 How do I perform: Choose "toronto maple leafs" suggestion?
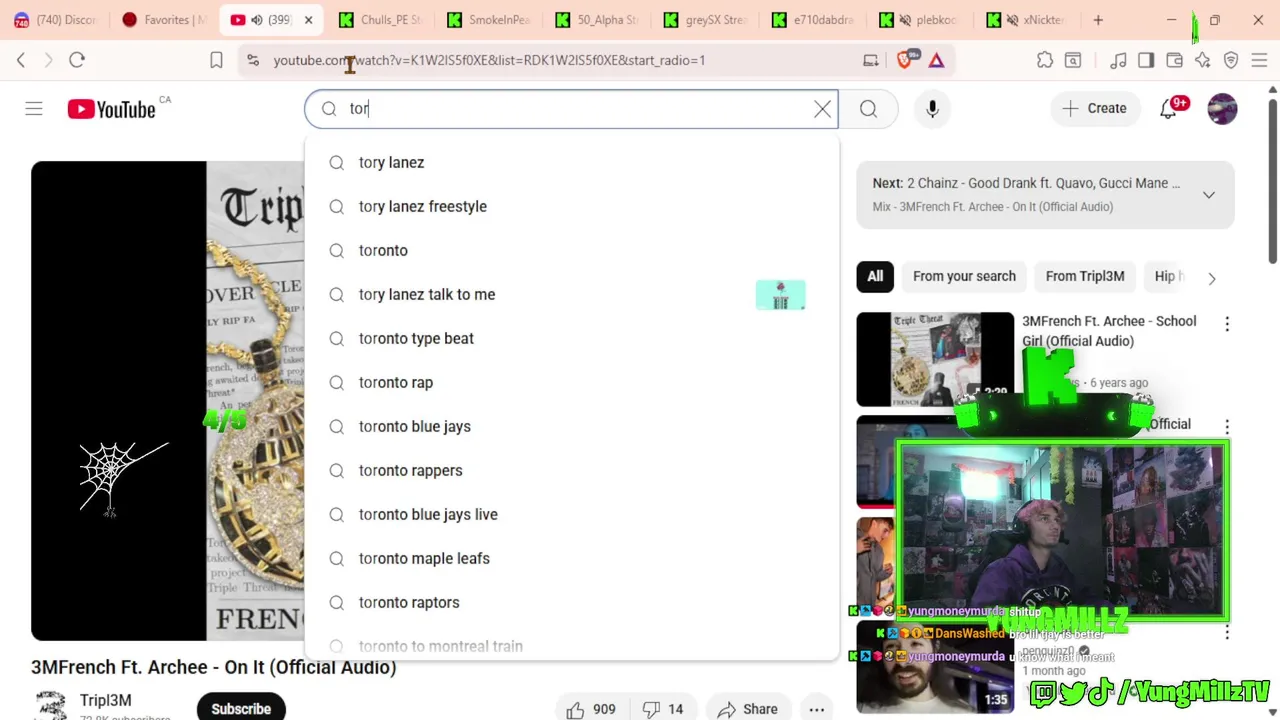(572, 558)
